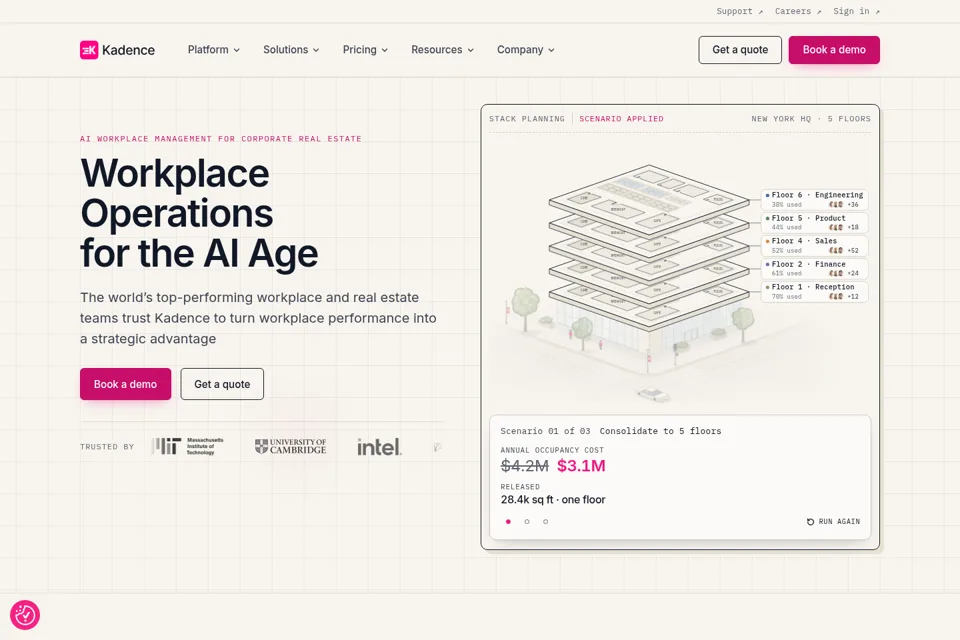Click the Kadence wordmark
This screenshot has width=960, height=640.
tap(129, 50)
